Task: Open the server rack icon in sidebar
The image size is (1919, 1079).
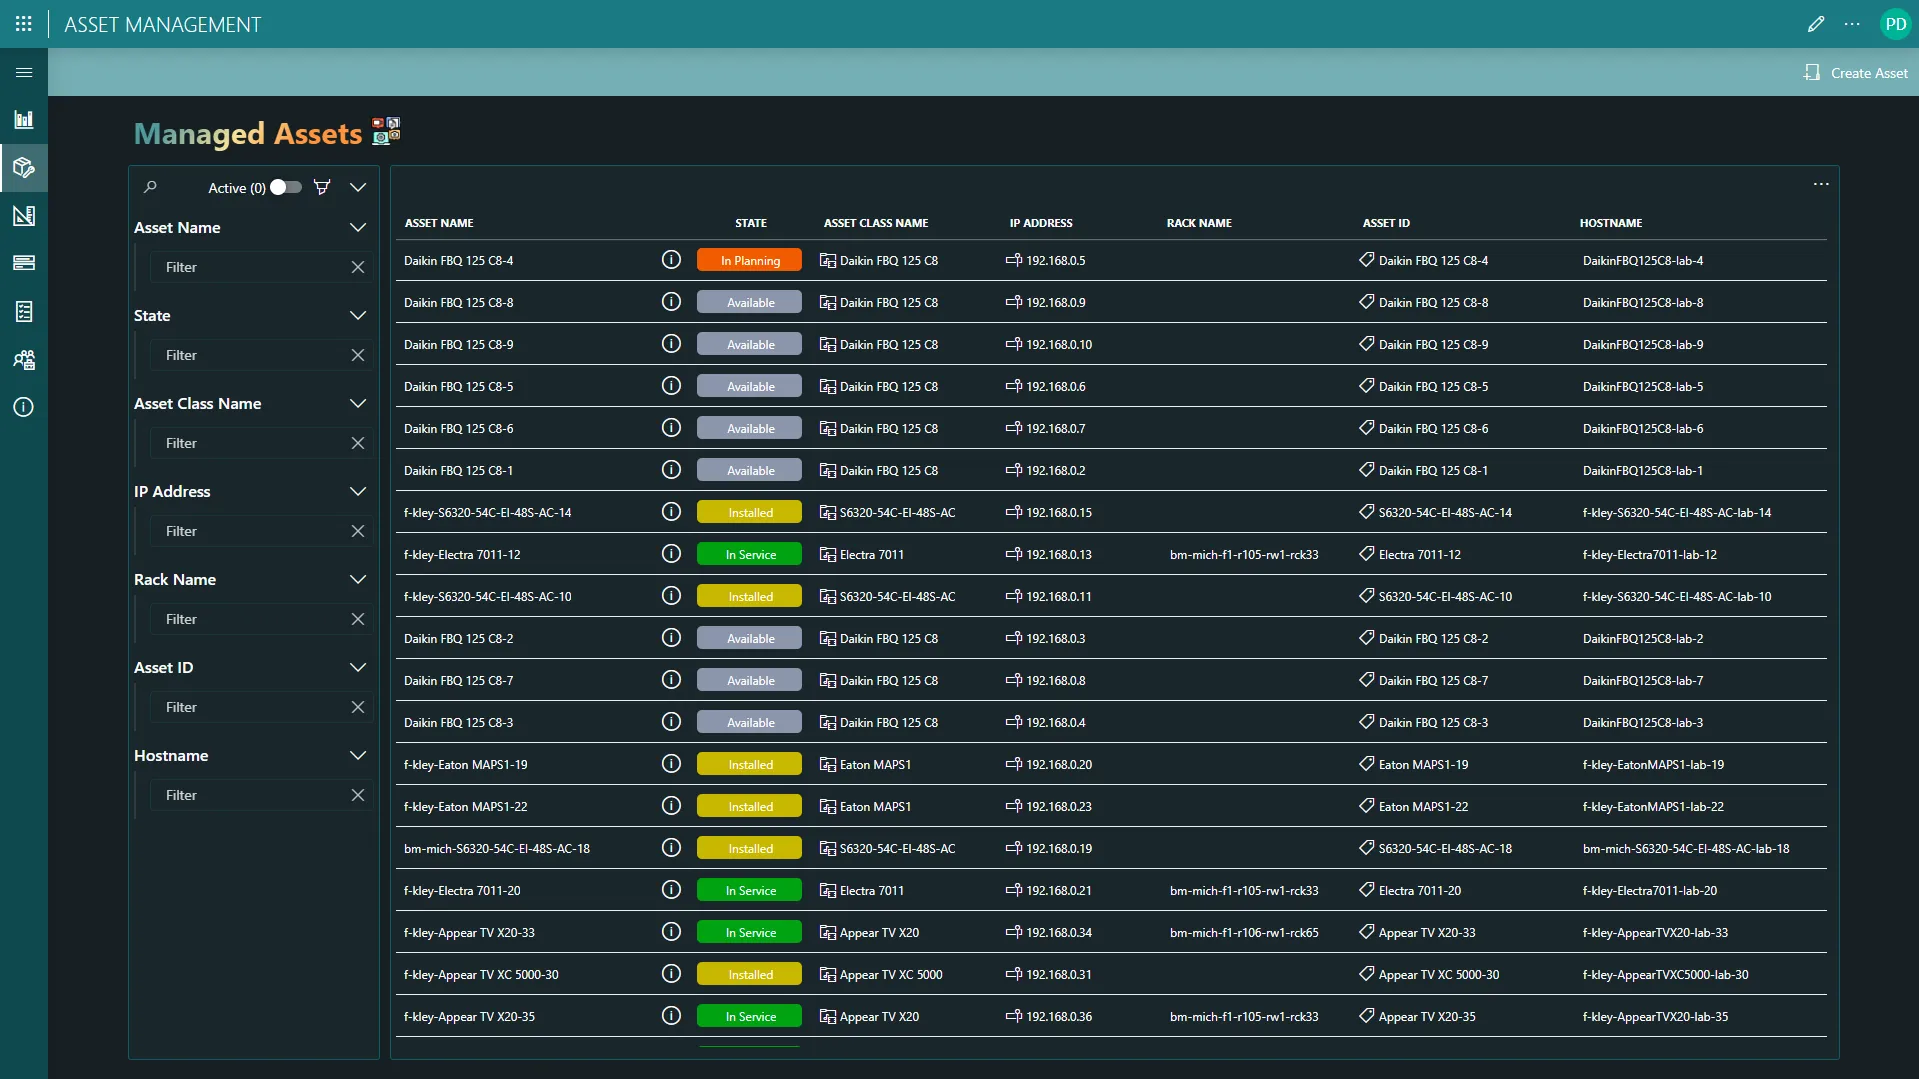Action: pyautogui.click(x=23, y=263)
